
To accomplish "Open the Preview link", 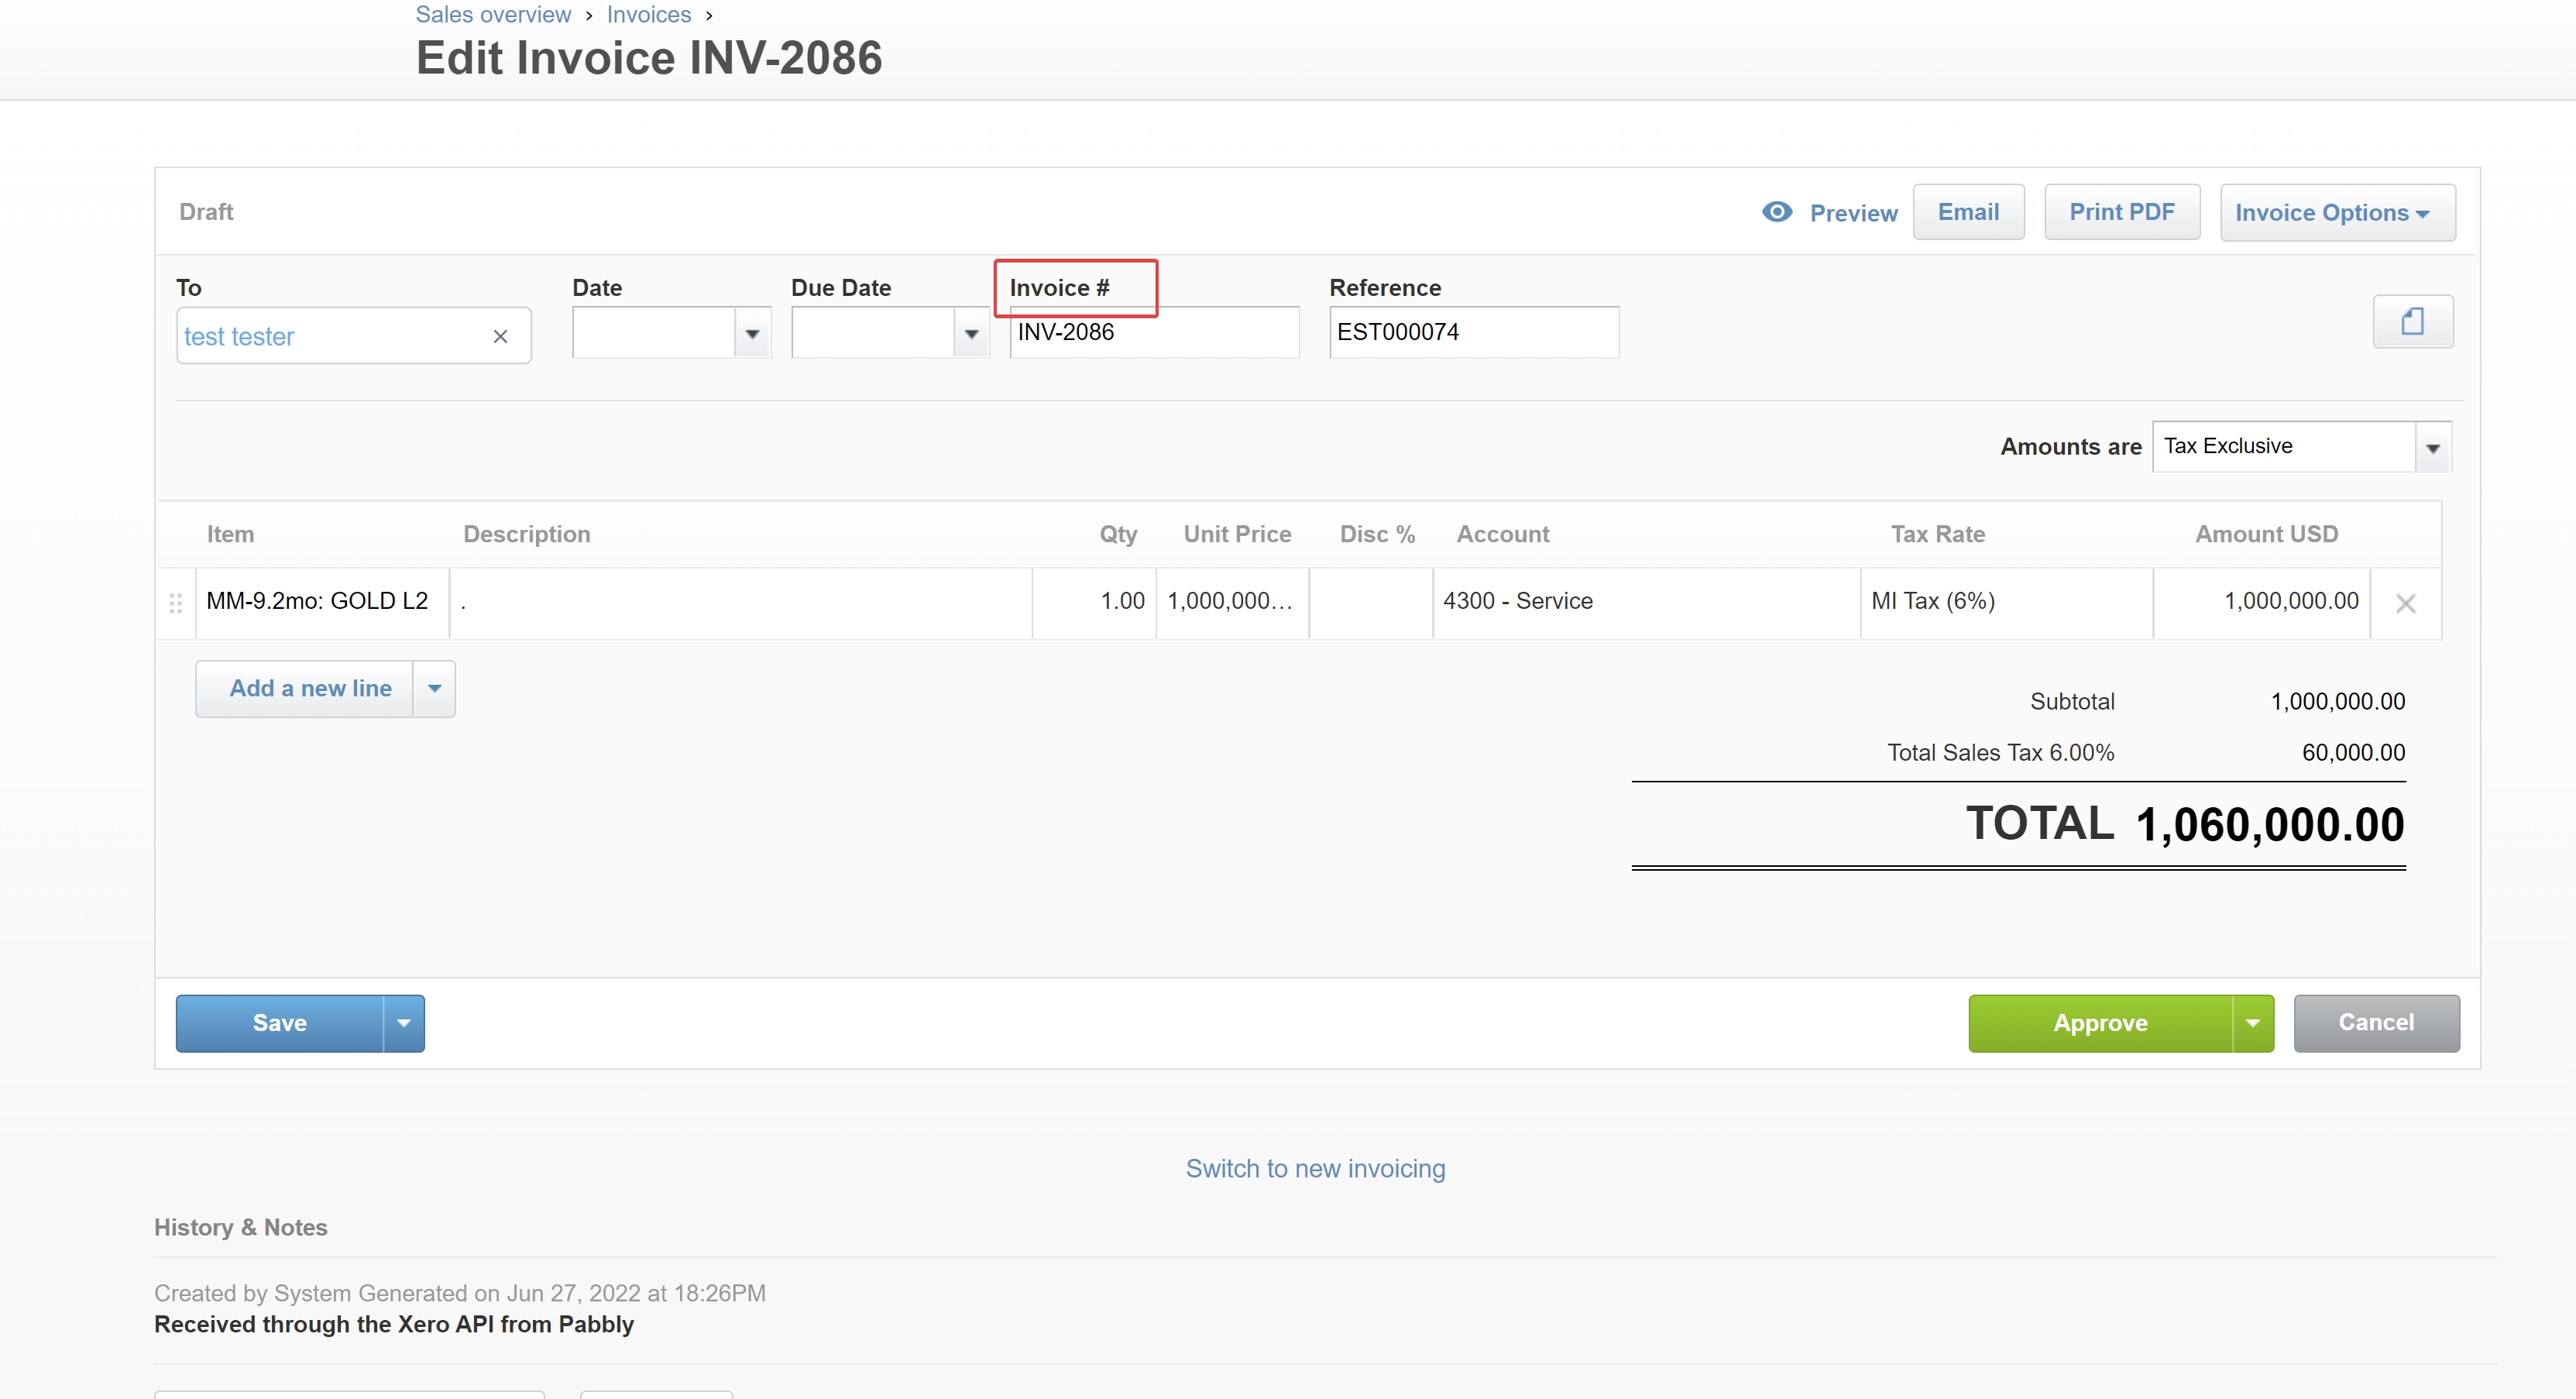I will pyautogui.click(x=1853, y=213).
